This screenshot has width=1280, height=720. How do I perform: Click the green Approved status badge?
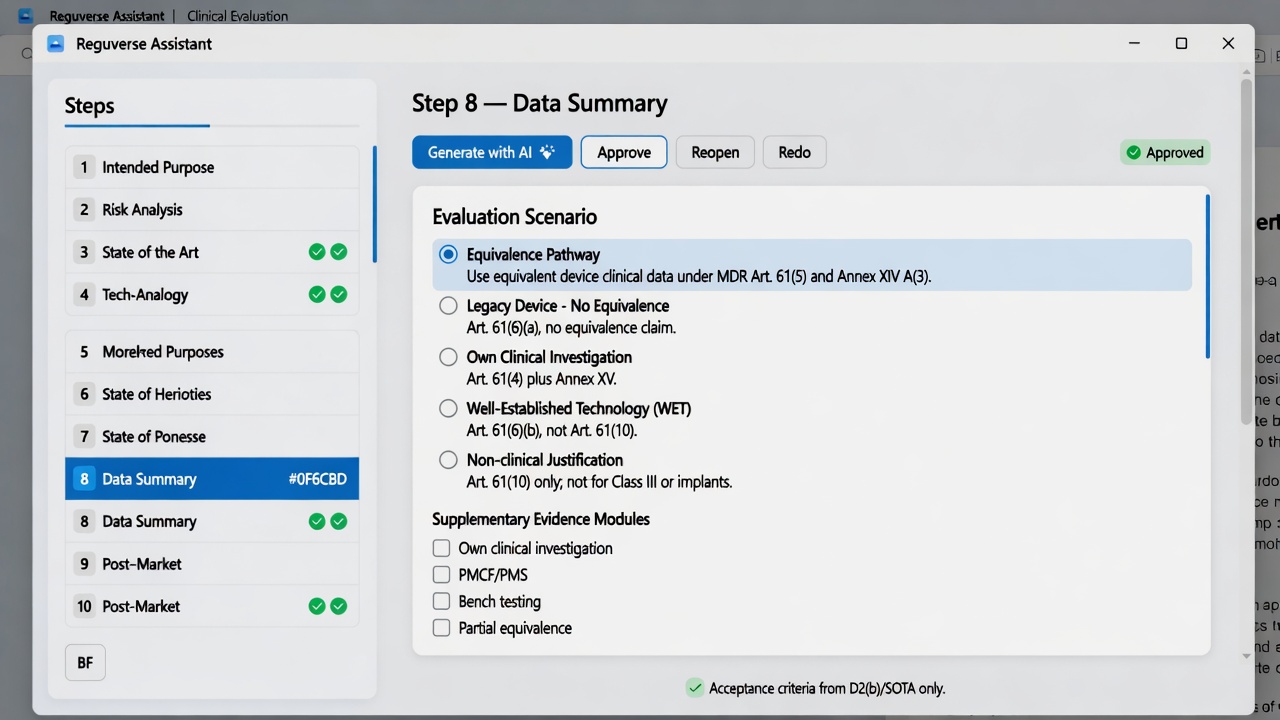pos(1165,152)
